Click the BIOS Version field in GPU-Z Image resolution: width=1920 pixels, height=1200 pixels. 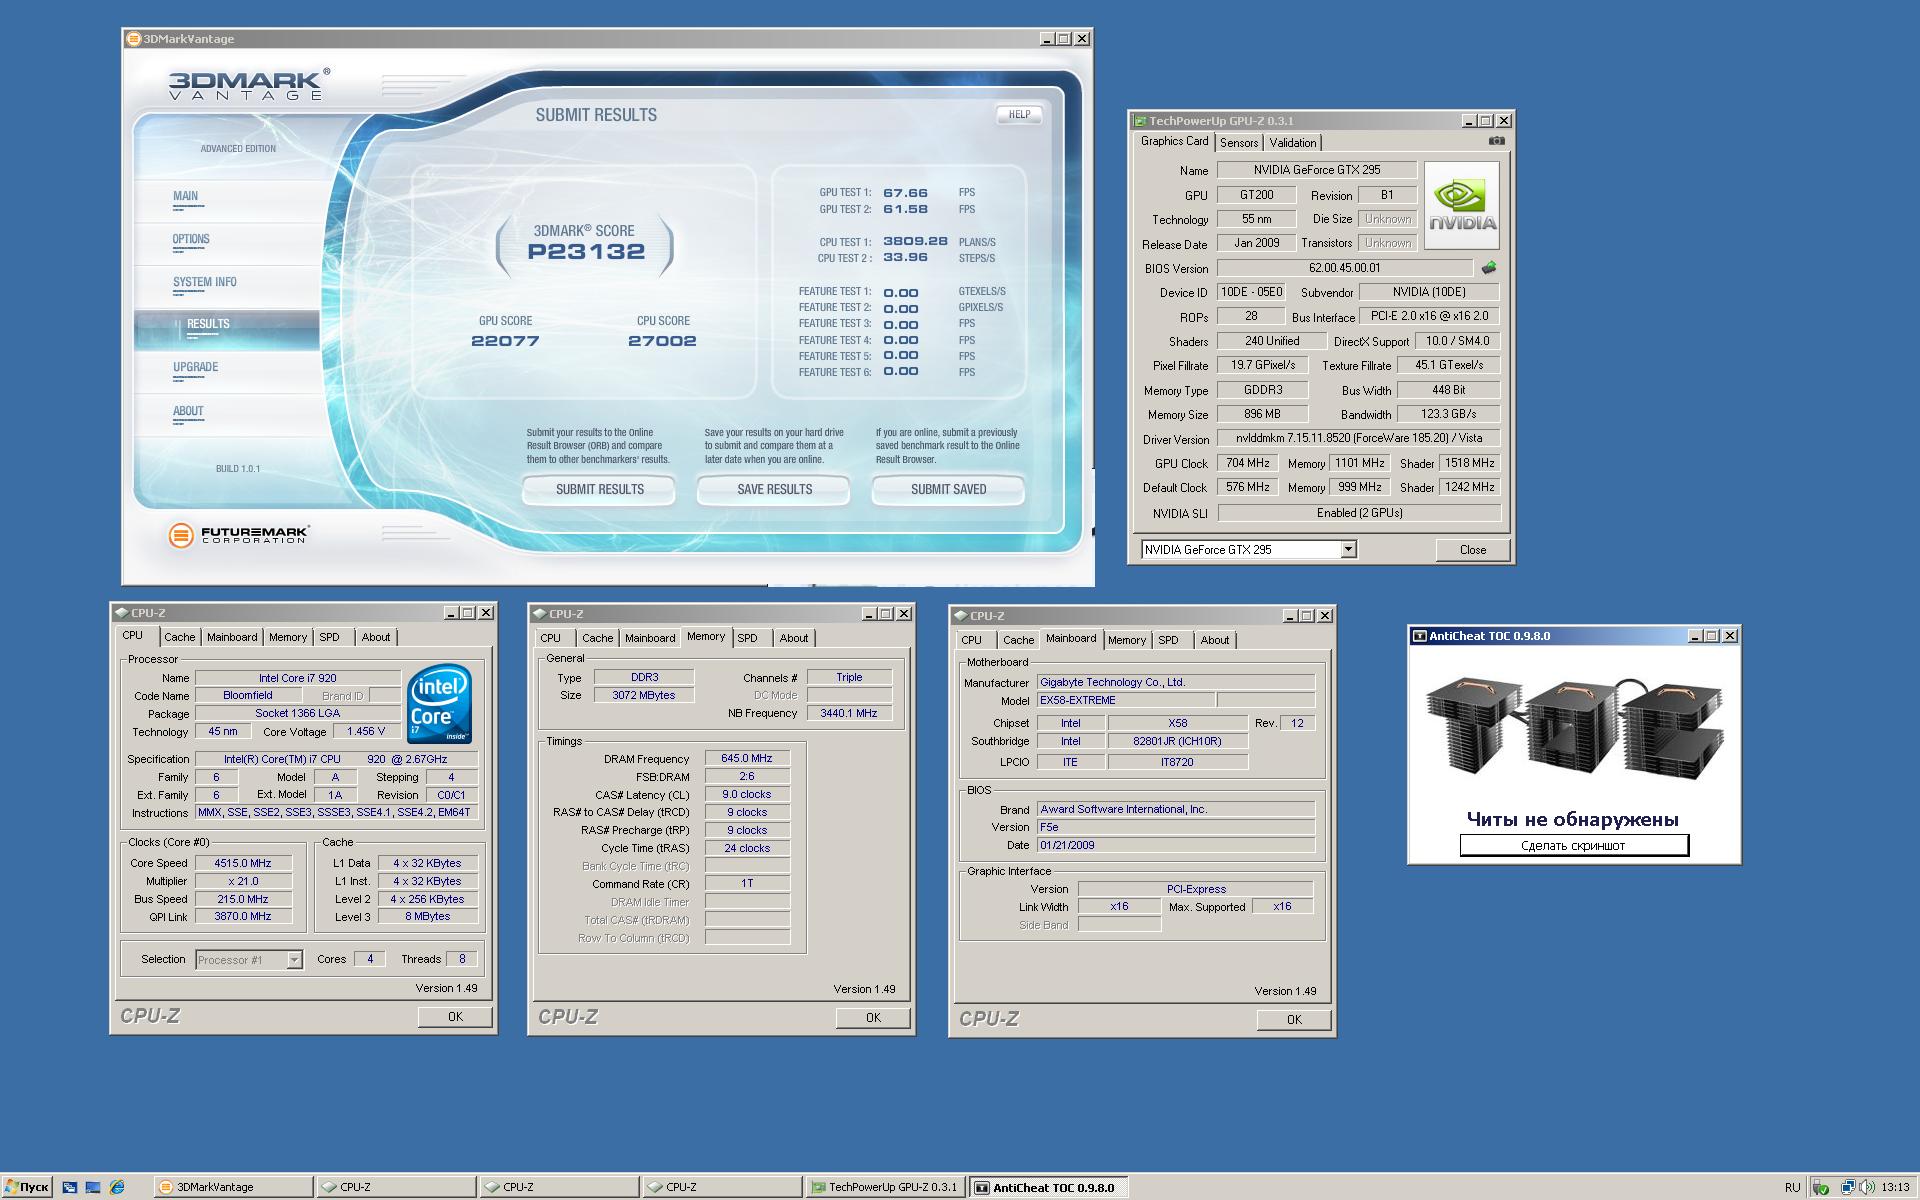click(x=1344, y=268)
